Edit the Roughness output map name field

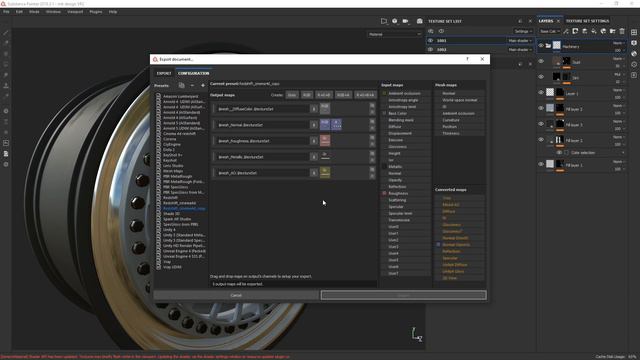[263, 141]
